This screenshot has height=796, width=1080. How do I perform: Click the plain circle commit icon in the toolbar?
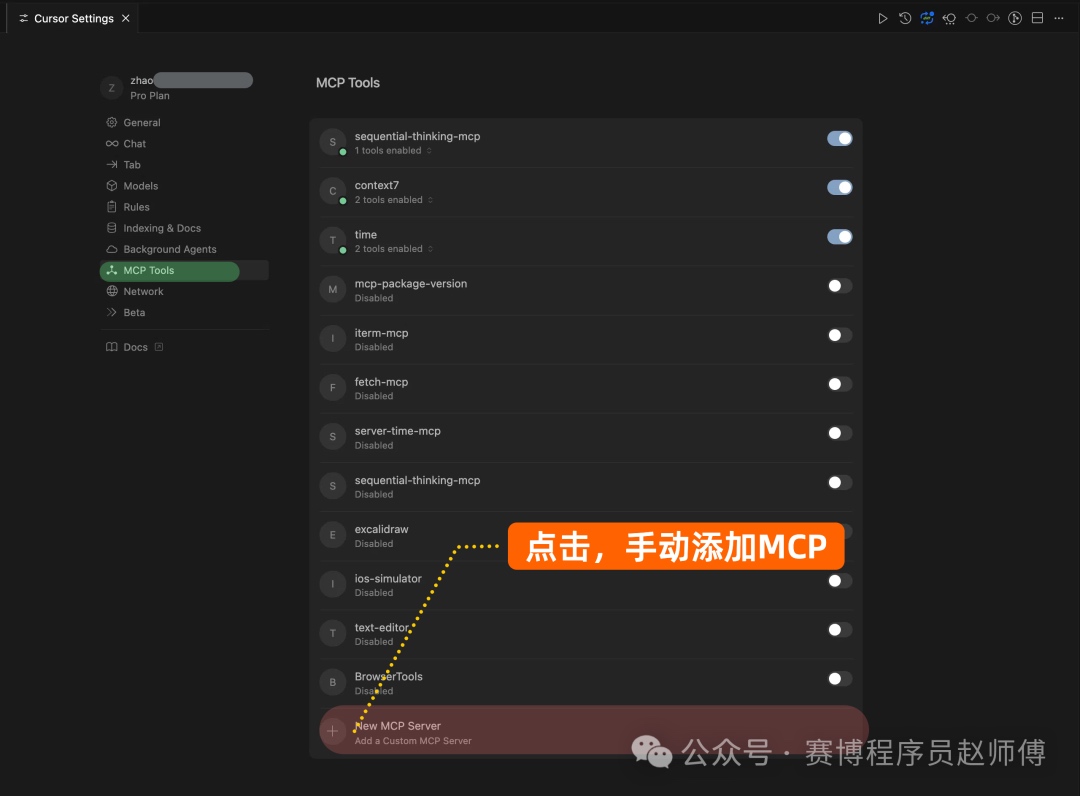click(x=971, y=19)
